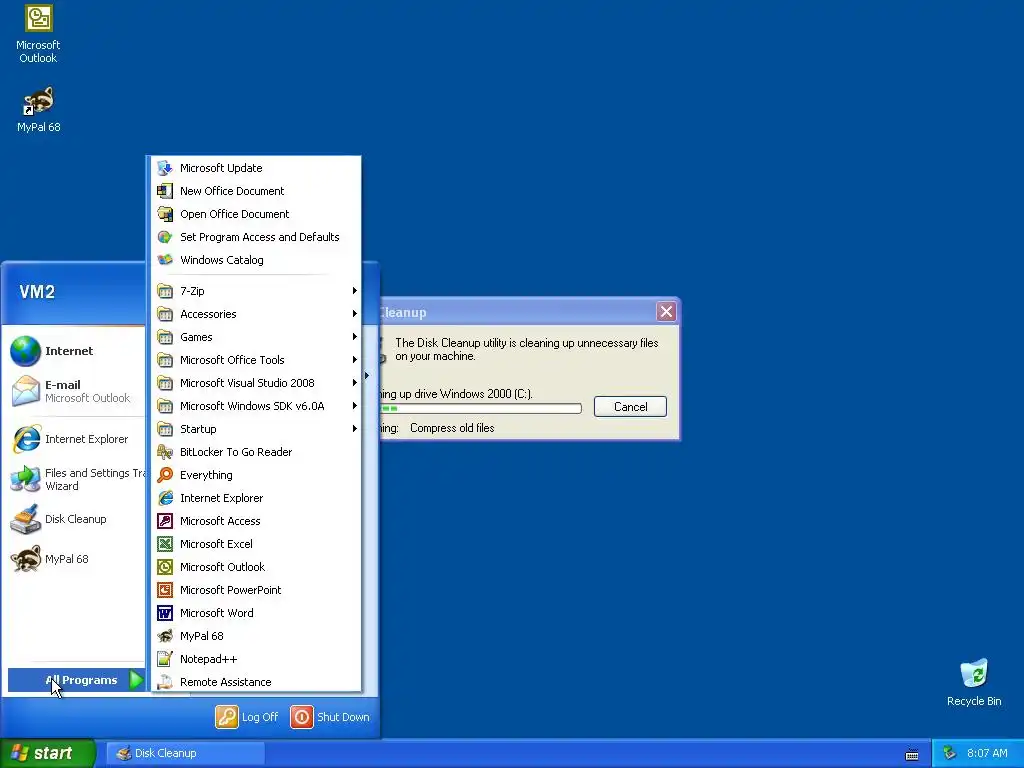Open the Games program folder
The height and width of the screenshot is (768, 1024).
click(256, 336)
